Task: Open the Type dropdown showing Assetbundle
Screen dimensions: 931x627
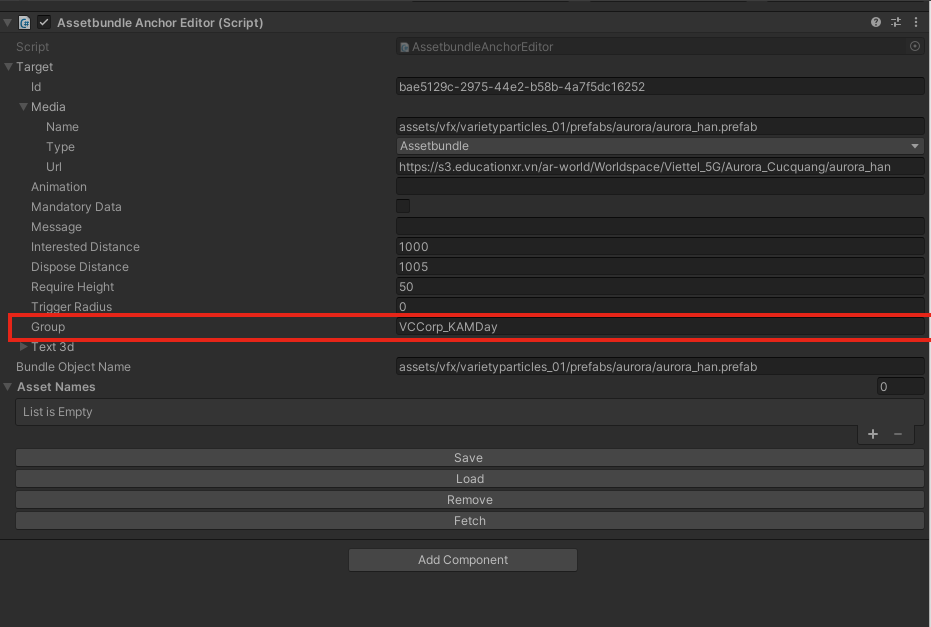Action: point(660,146)
